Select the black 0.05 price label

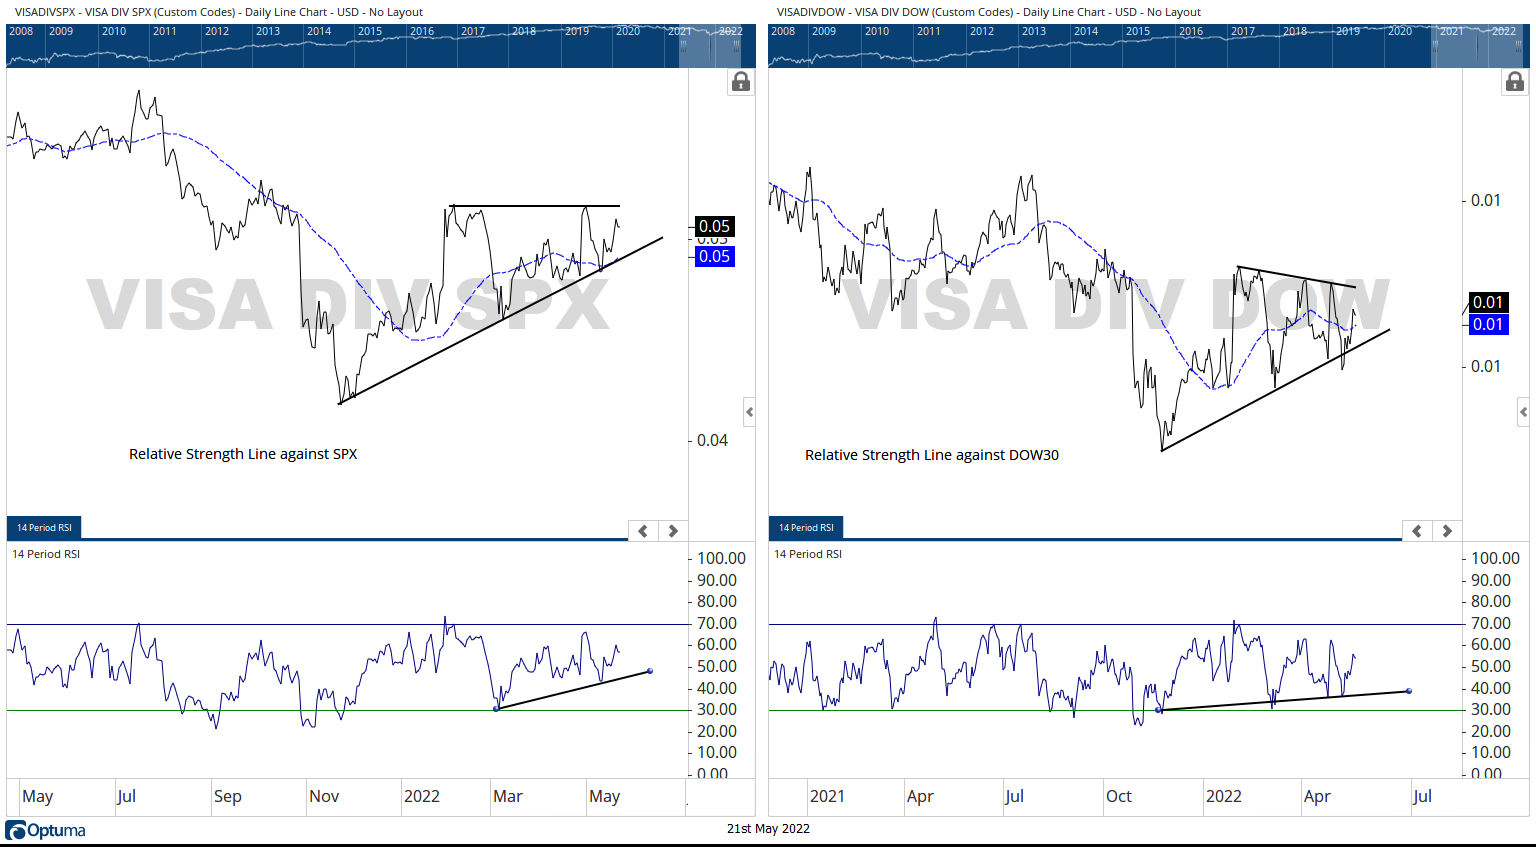(x=714, y=226)
